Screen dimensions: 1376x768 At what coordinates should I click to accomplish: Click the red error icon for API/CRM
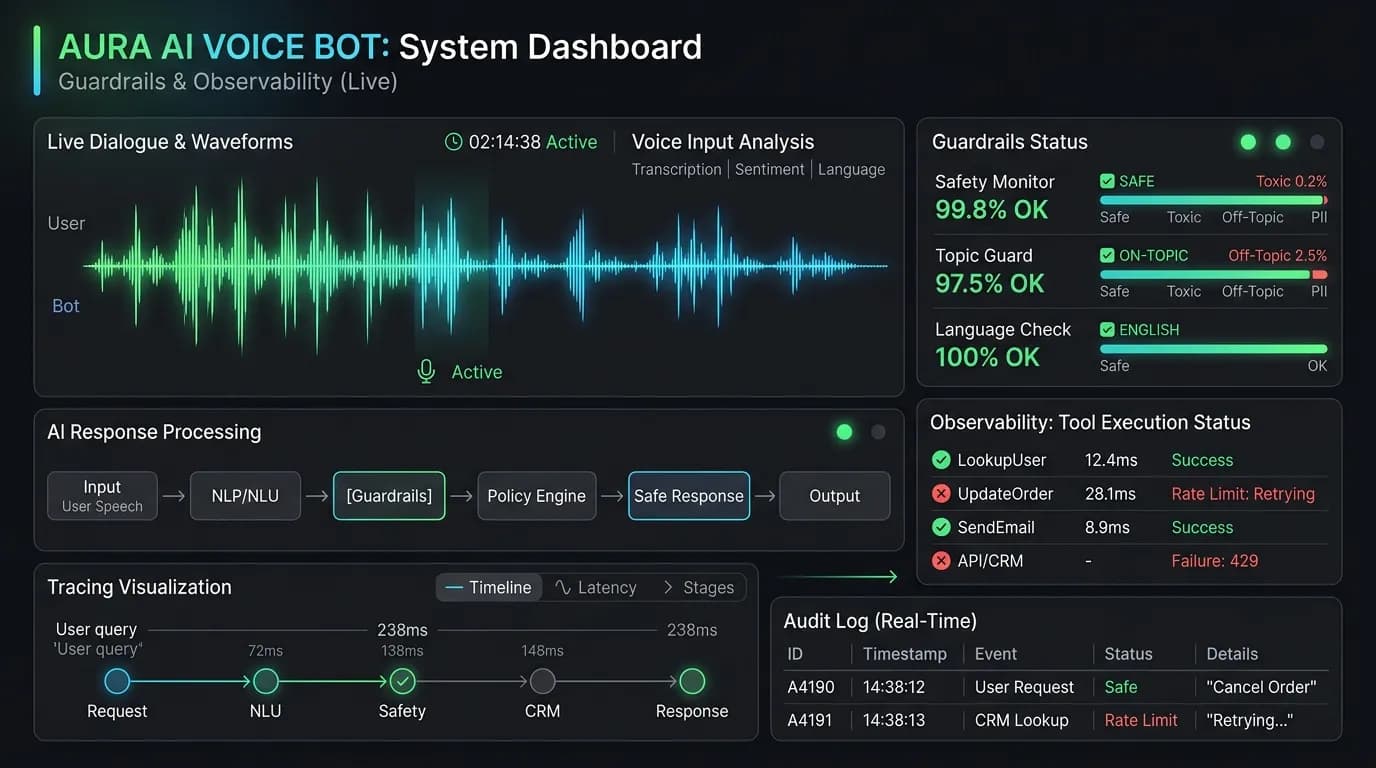coord(941,561)
